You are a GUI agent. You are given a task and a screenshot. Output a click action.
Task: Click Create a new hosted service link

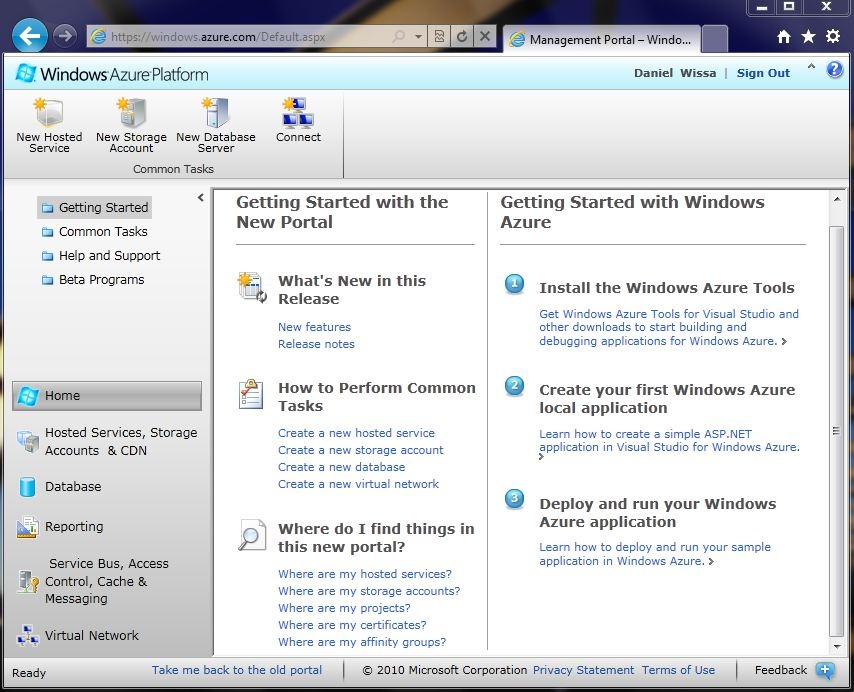click(356, 433)
